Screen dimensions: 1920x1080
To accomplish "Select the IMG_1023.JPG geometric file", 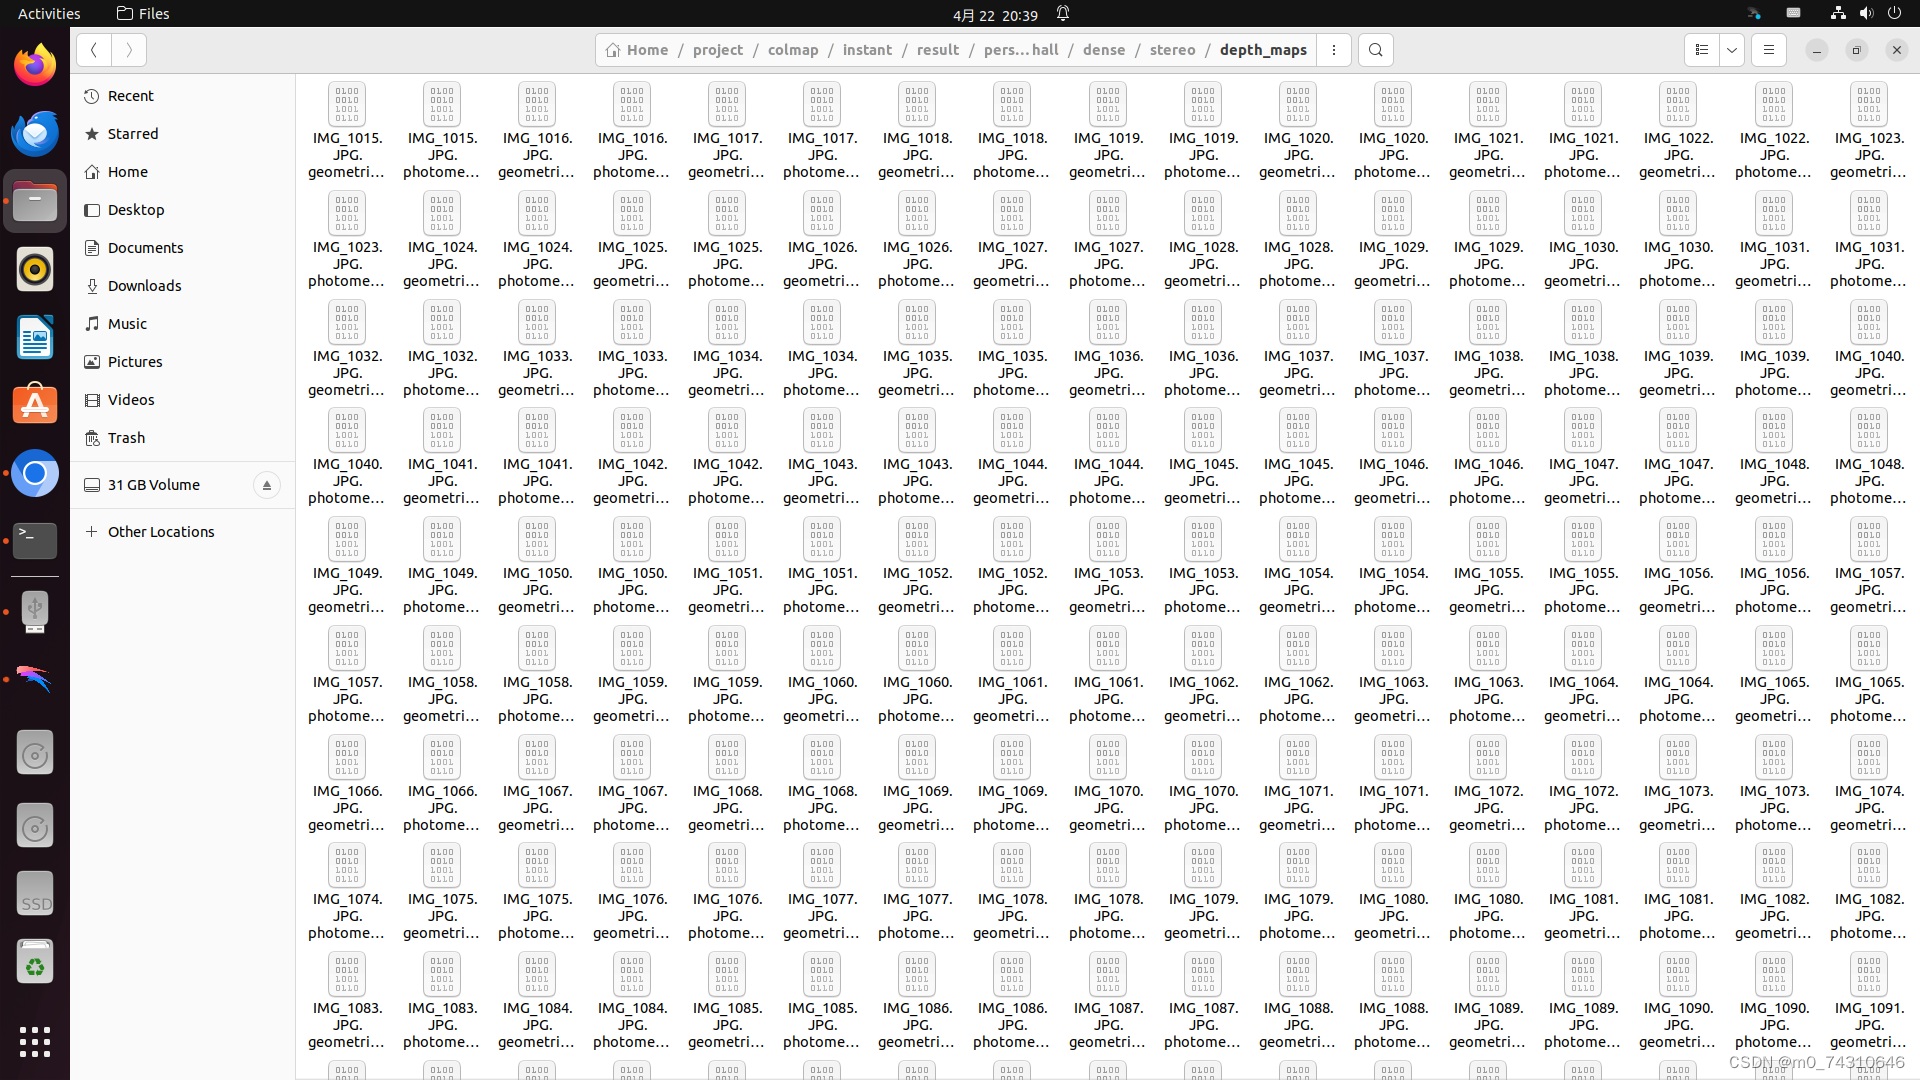I will tap(1869, 131).
